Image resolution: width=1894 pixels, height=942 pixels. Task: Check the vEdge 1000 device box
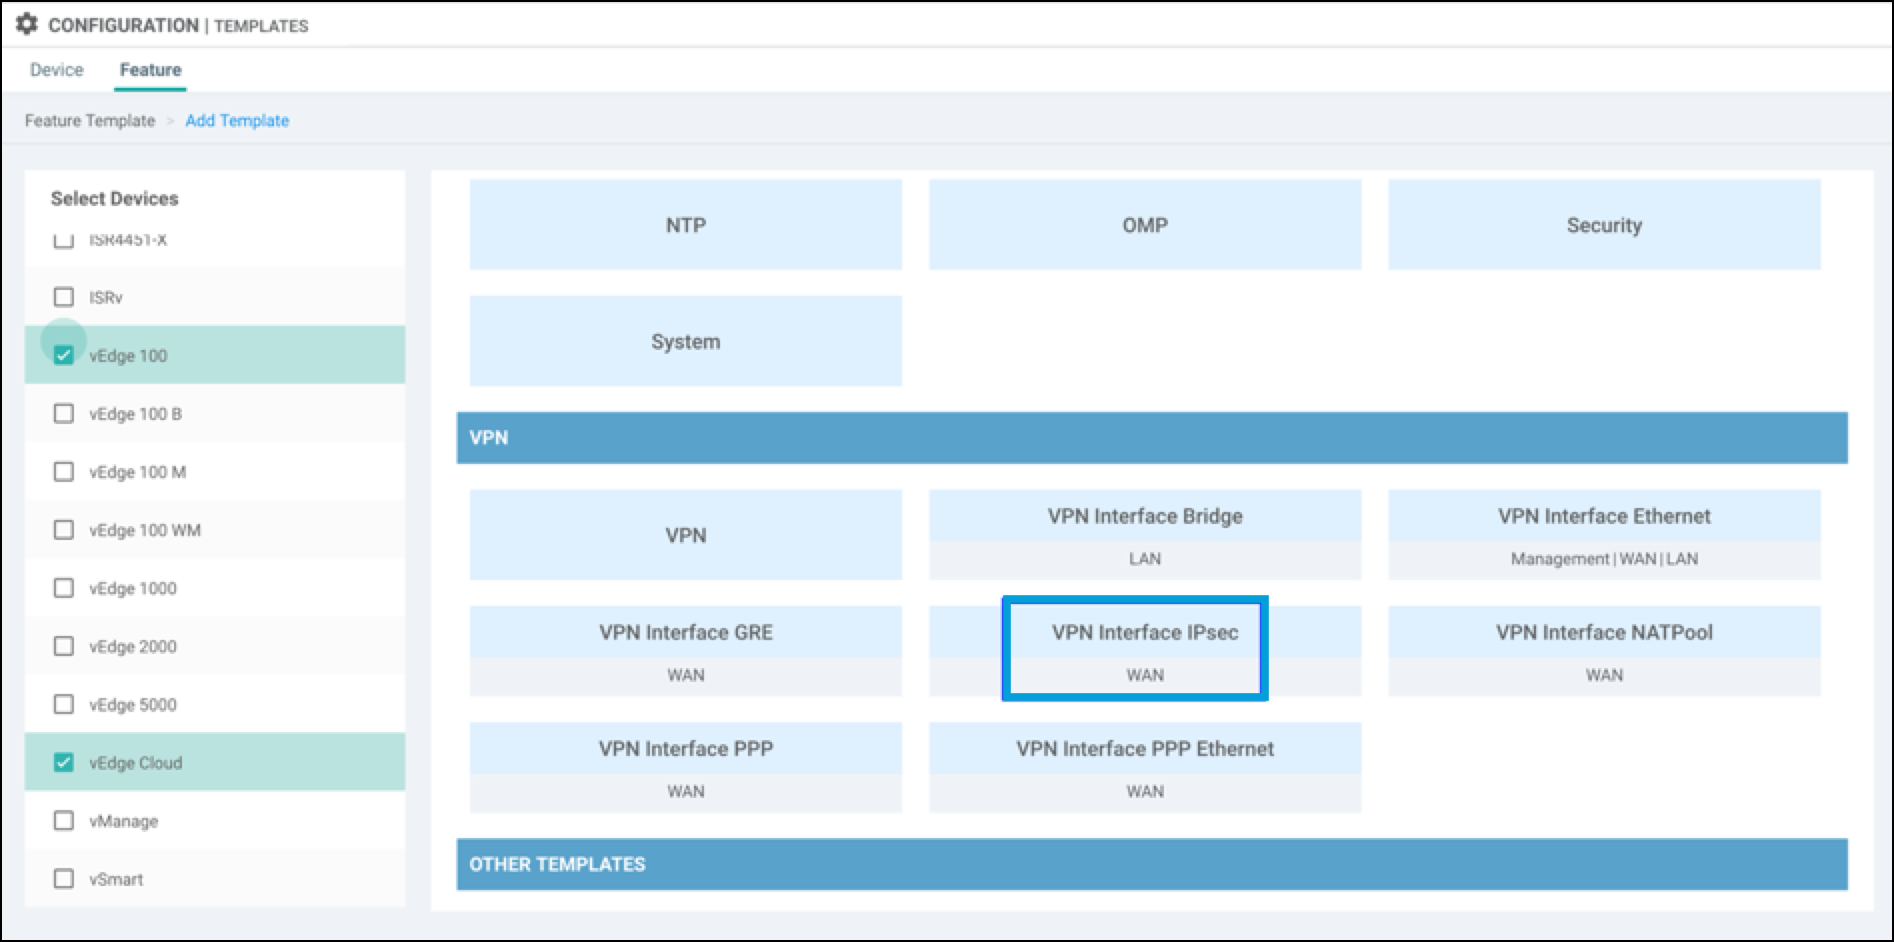[x=64, y=588]
